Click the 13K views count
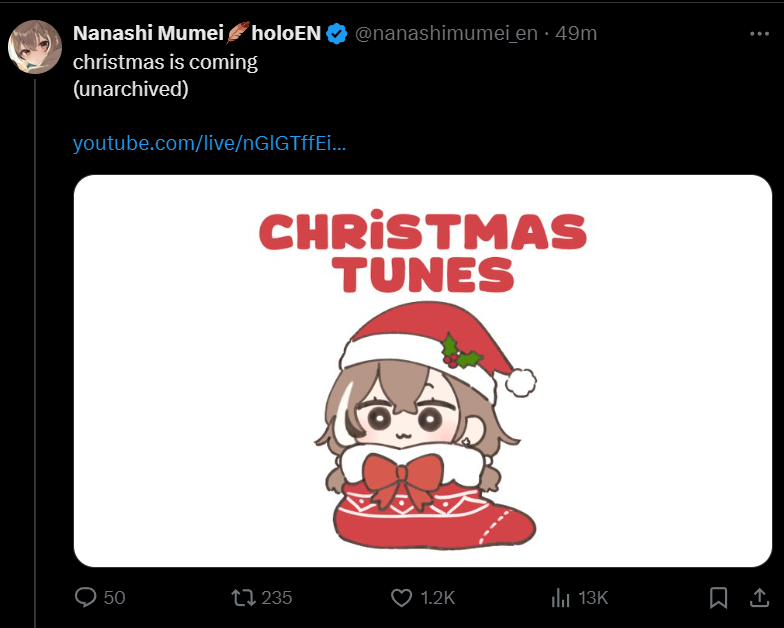This screenshot has width=784, height=628. point(593,598)
